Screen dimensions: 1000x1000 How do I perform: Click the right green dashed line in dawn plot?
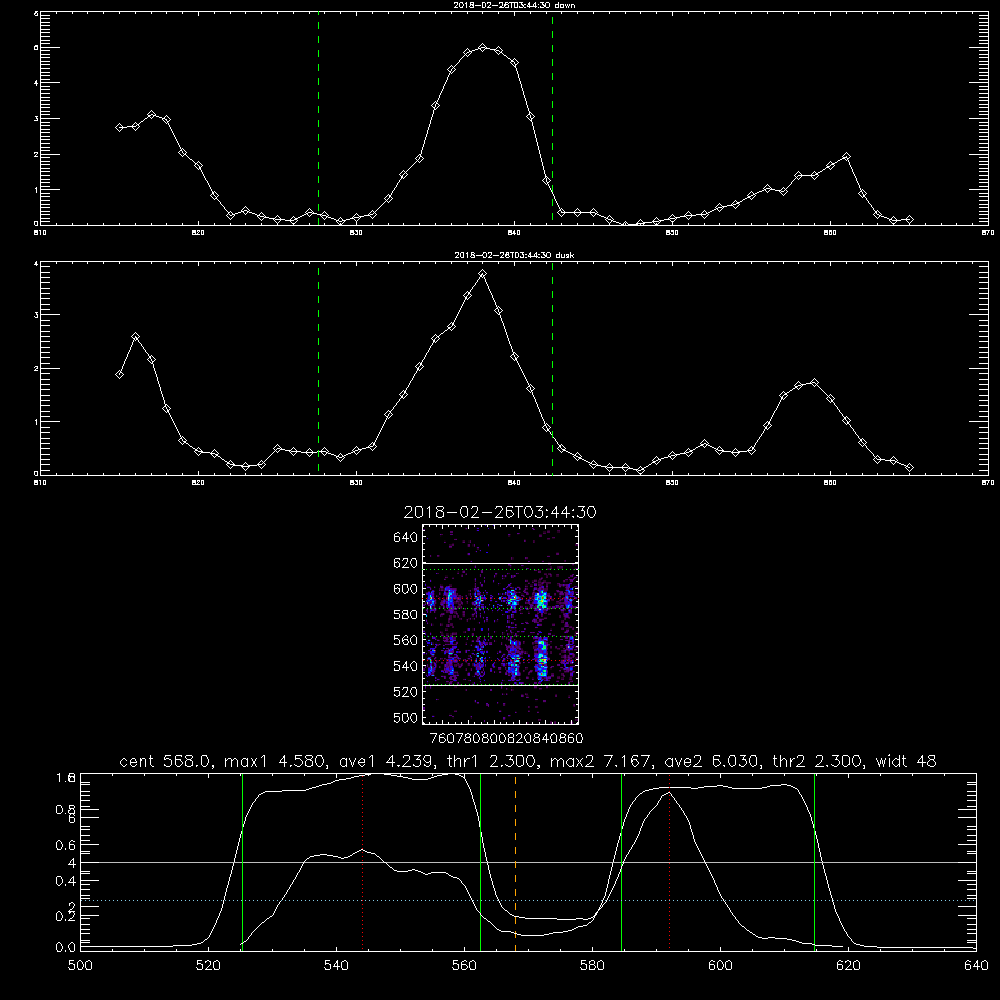point(552,118)
